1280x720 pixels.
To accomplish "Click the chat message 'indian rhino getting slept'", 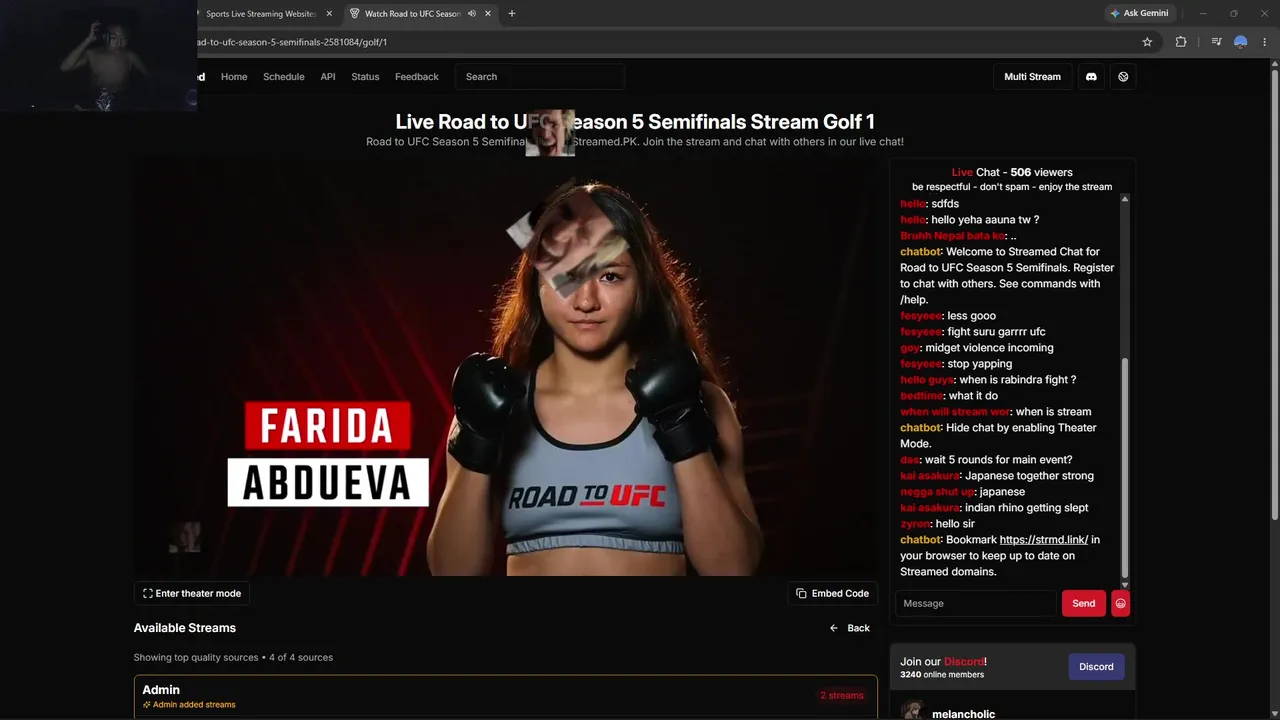I will [x=1027, y=508].
